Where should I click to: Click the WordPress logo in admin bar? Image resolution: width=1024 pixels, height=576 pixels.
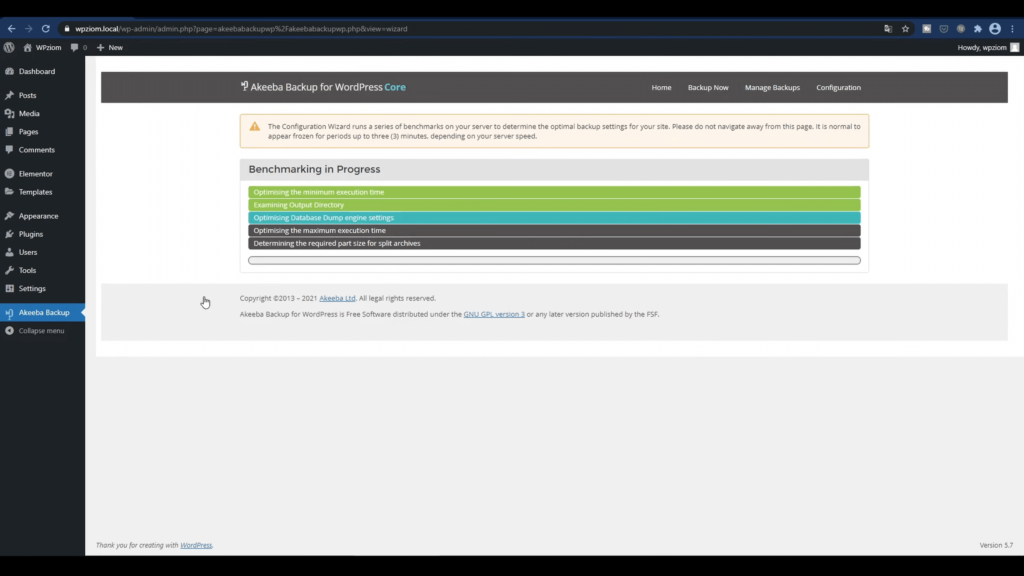[x=9, y=47]
